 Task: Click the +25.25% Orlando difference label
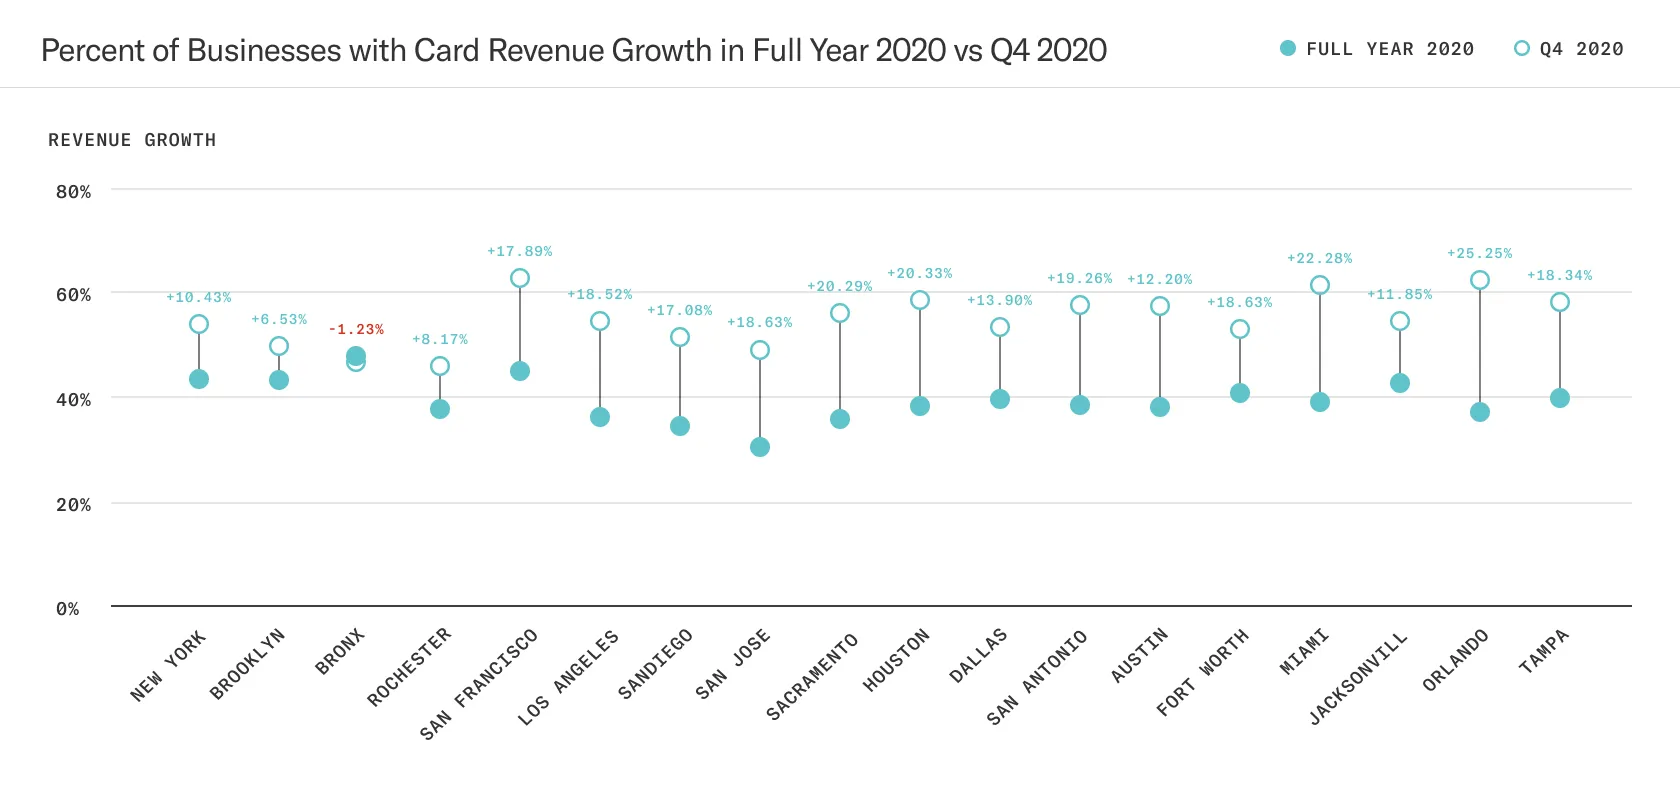point(1480,253)
